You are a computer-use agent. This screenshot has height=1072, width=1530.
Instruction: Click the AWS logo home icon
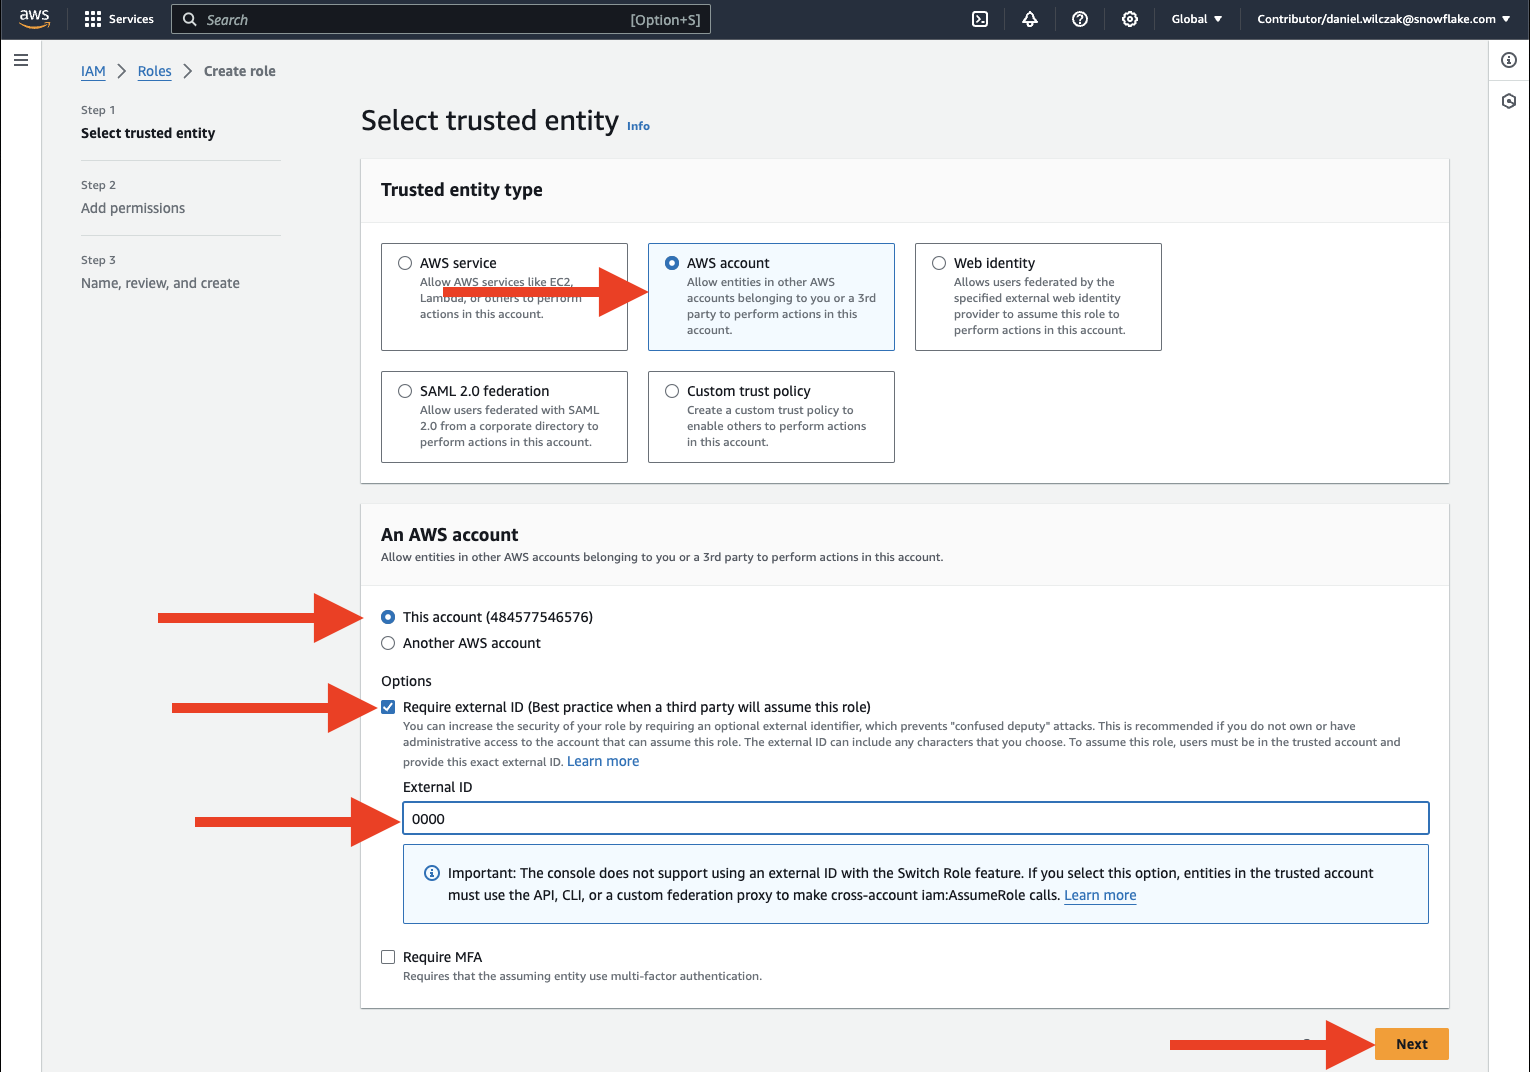pos(34,19)
